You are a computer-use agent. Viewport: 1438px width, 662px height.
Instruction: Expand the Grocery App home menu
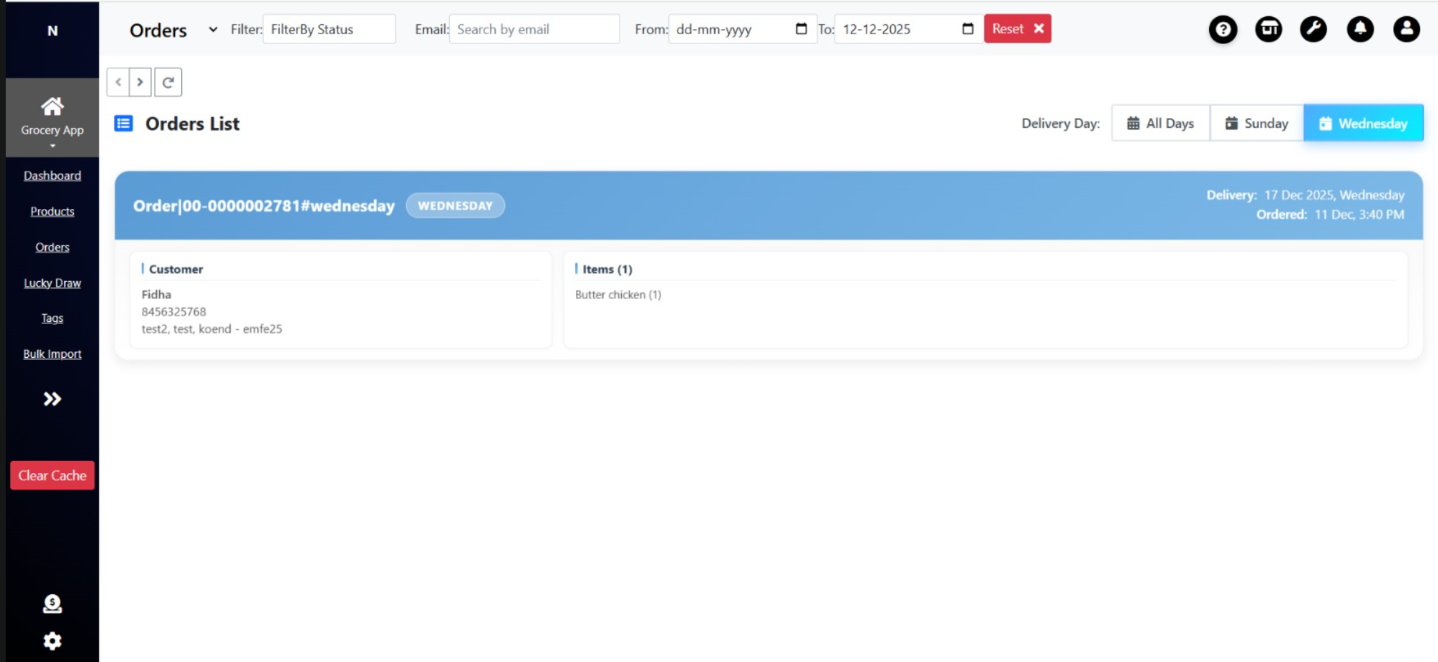52,118
